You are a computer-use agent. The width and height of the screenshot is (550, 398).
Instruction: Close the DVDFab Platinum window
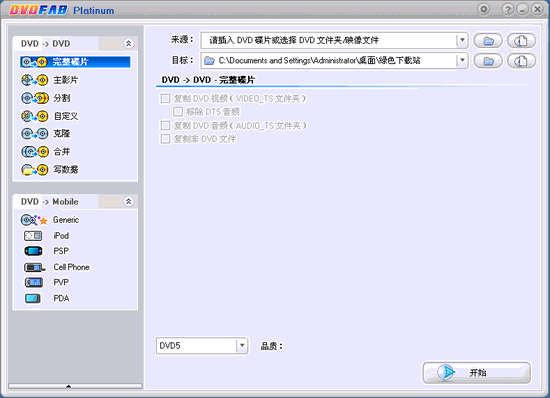pyautogui.click(x=537, y=9)
